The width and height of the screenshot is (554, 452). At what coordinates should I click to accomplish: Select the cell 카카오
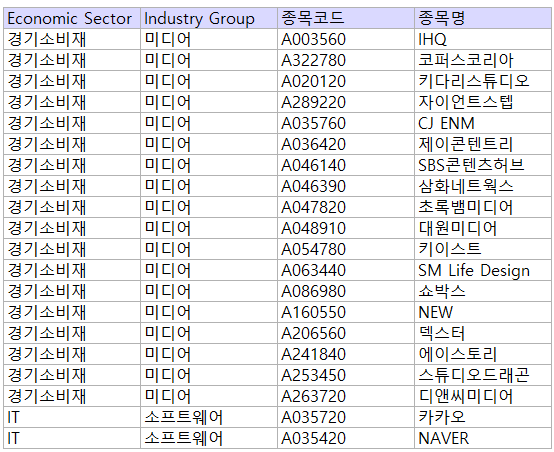point(483,417)
